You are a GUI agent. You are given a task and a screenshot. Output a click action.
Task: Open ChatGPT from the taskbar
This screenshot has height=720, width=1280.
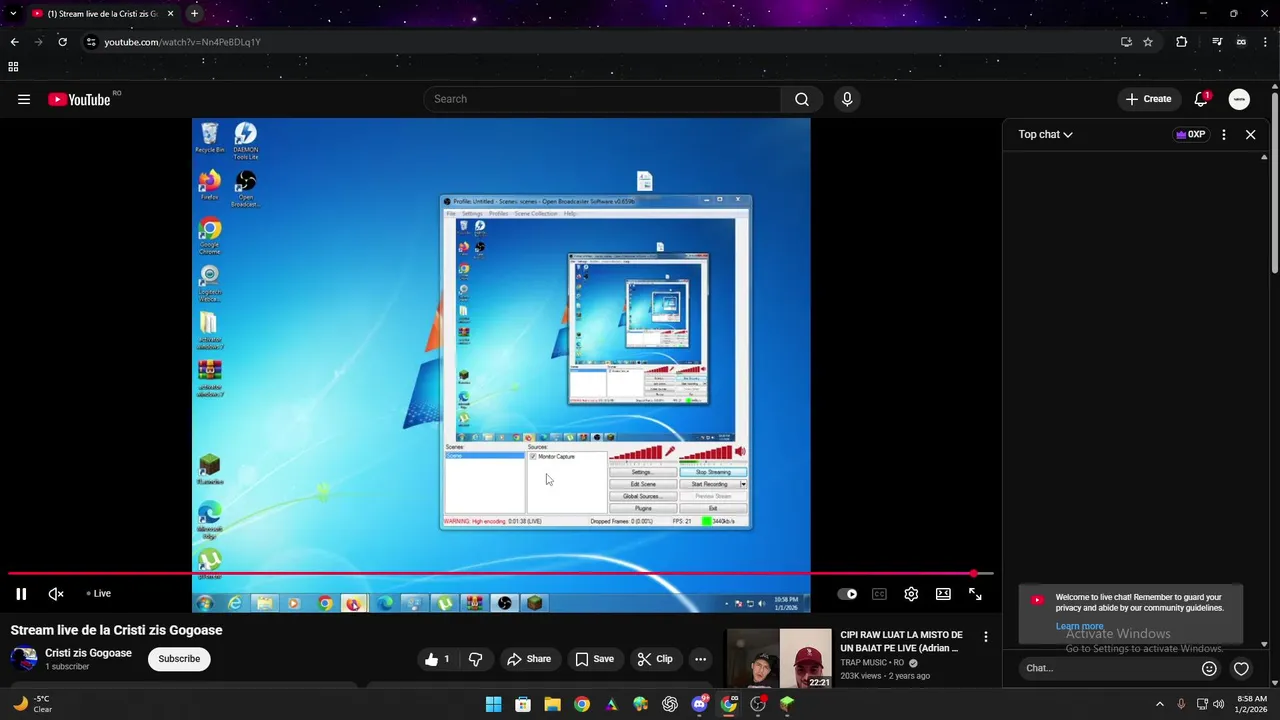tap(670, 704)
